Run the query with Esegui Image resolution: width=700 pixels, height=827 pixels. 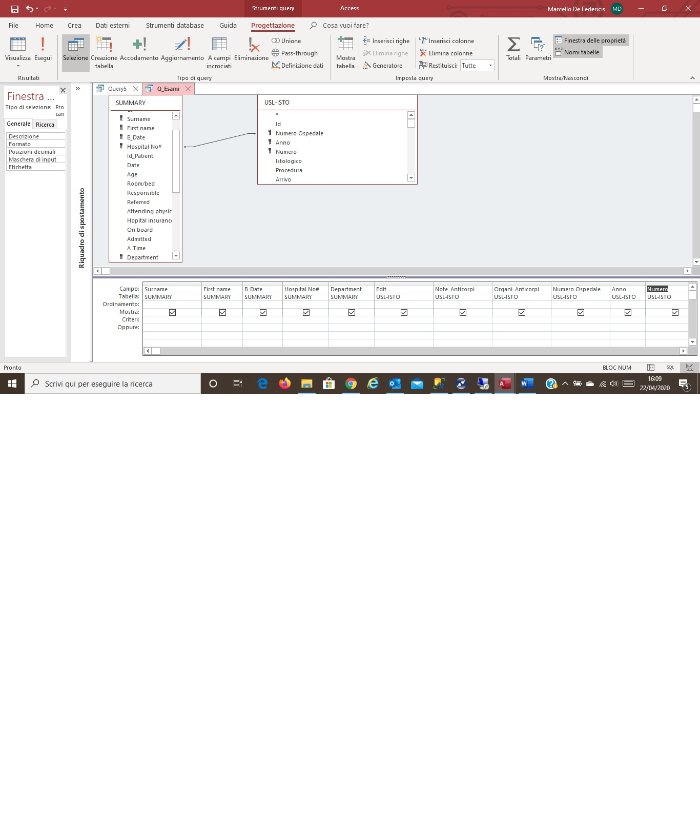42,49
